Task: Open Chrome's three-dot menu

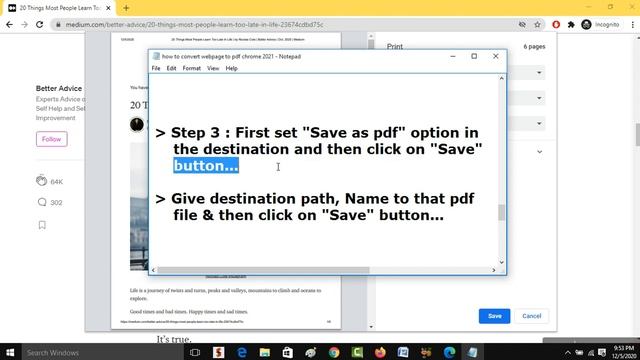Action: coord(633,24)
